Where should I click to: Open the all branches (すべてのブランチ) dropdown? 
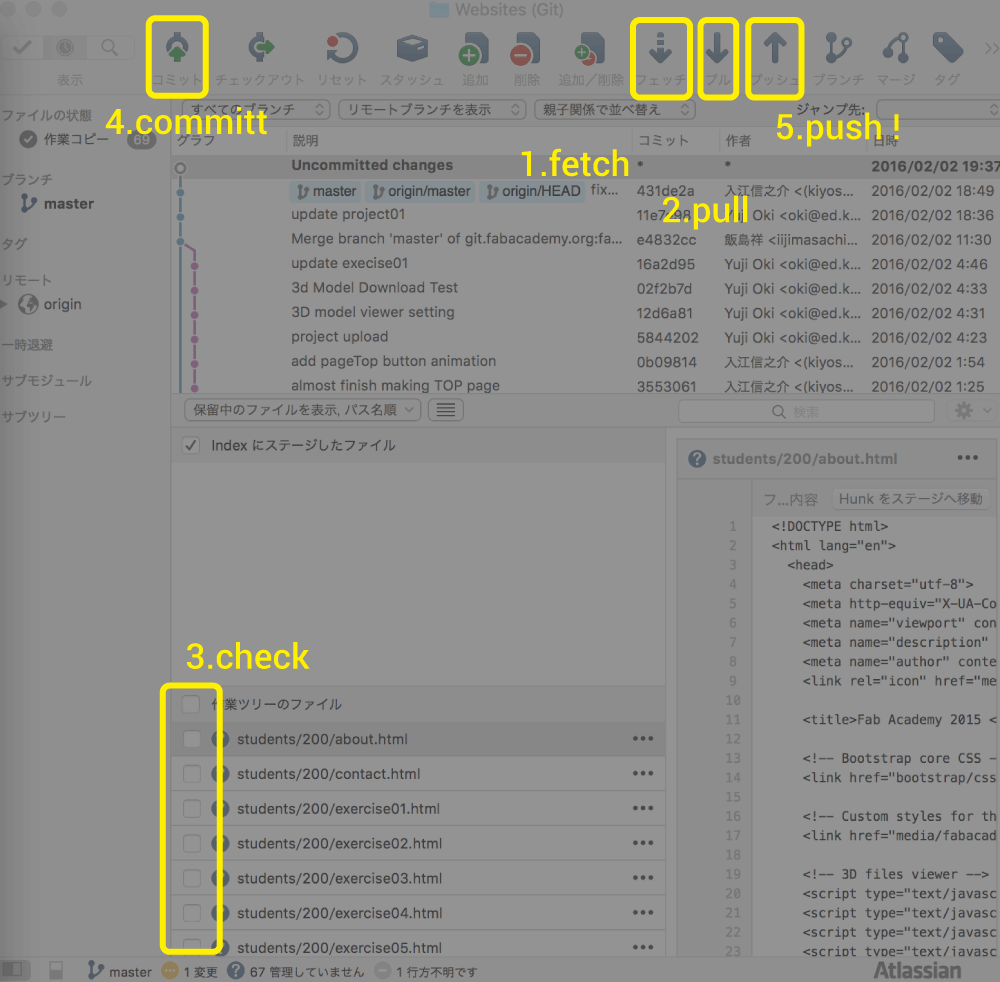(256, 110)
